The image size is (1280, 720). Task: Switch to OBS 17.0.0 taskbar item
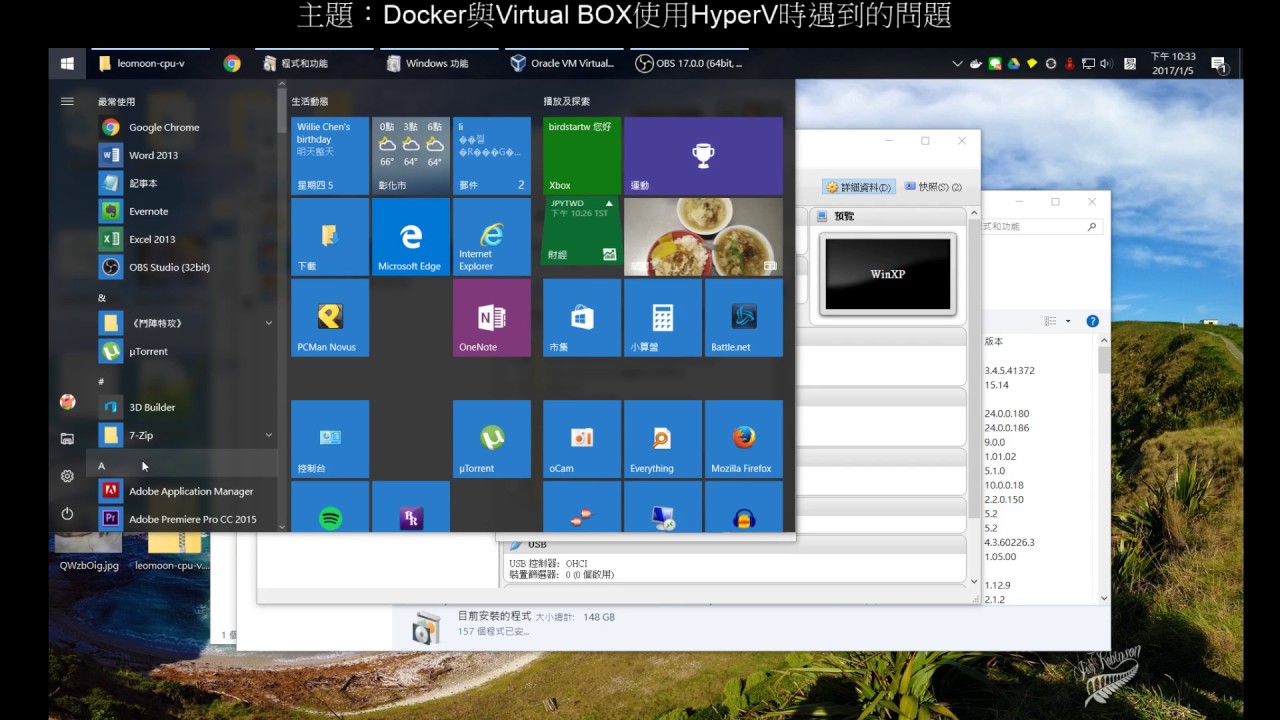pos(689,63)
